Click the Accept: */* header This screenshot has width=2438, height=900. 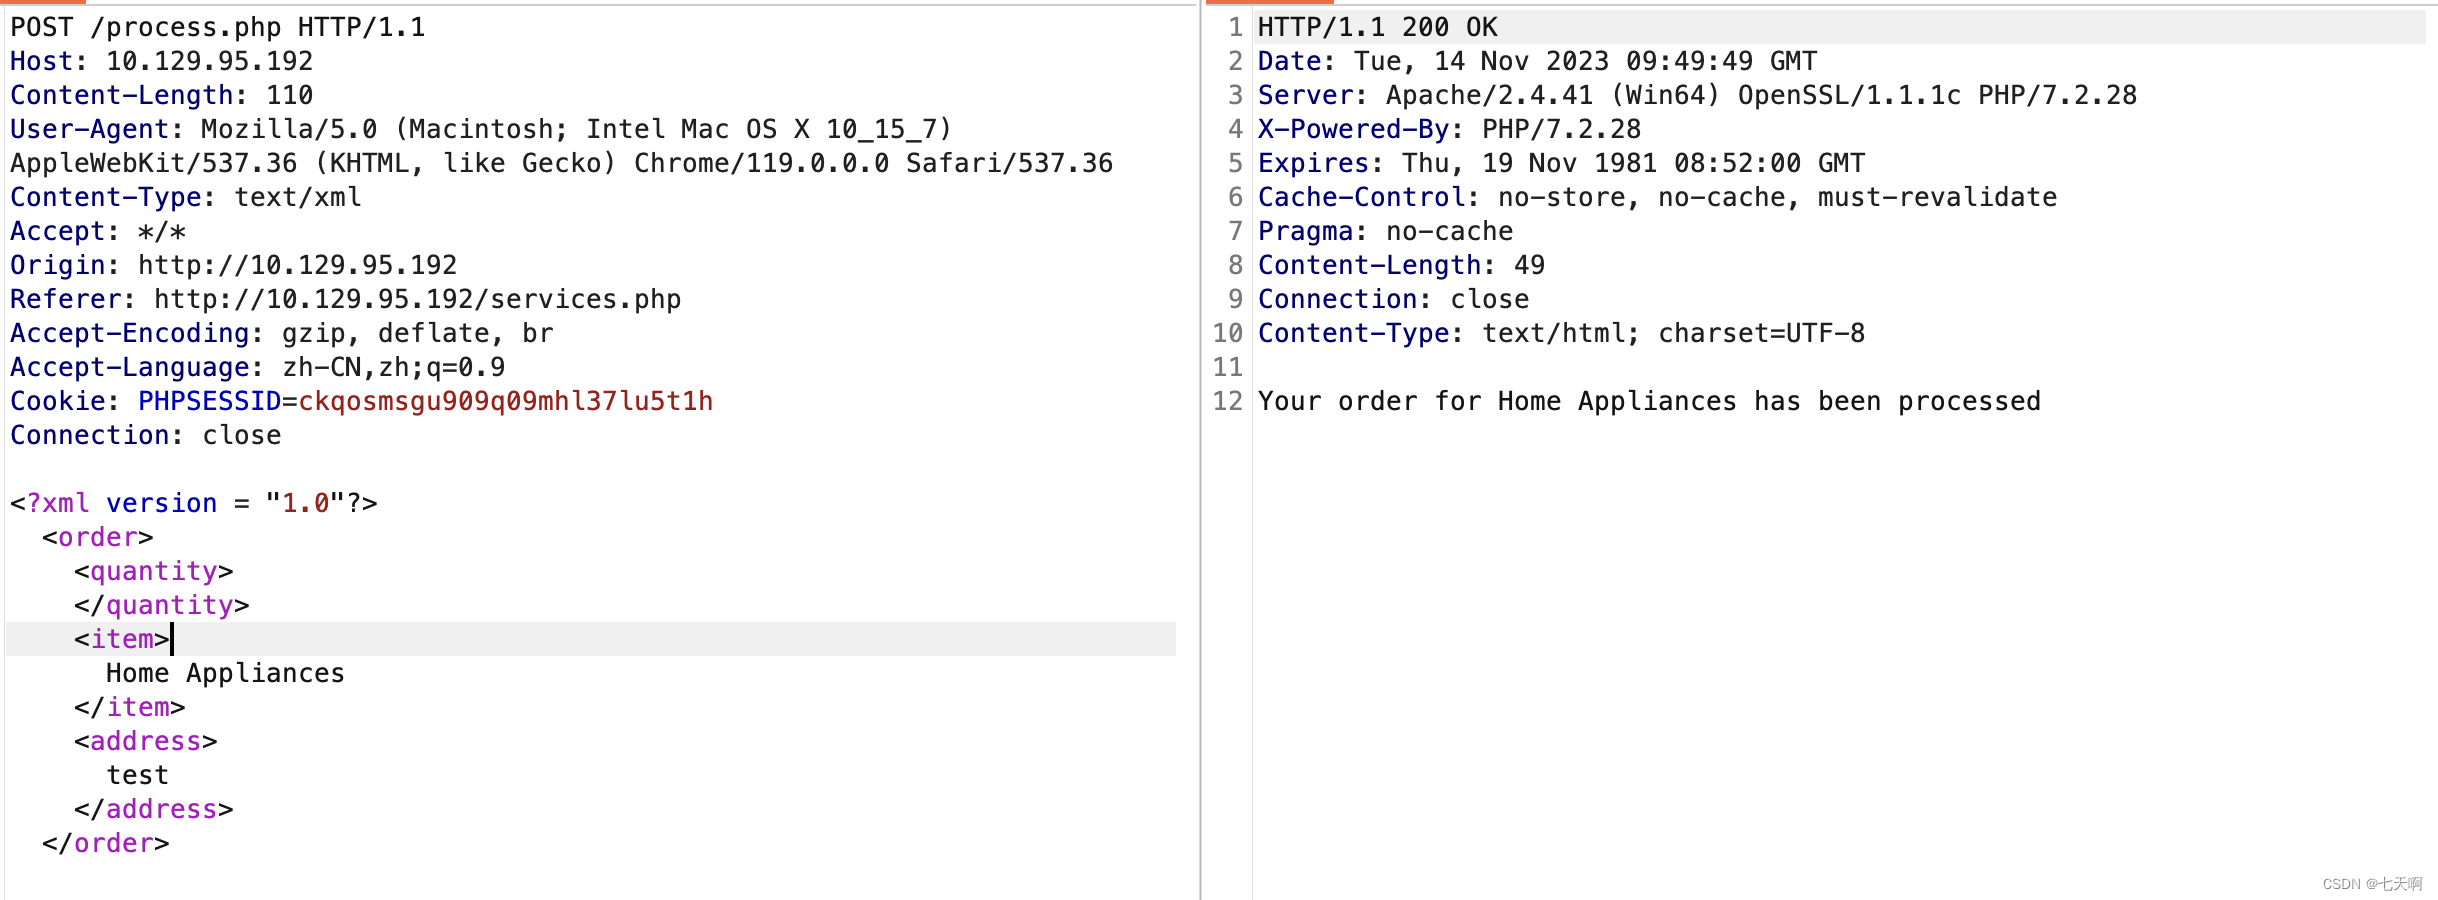point(98,231)
